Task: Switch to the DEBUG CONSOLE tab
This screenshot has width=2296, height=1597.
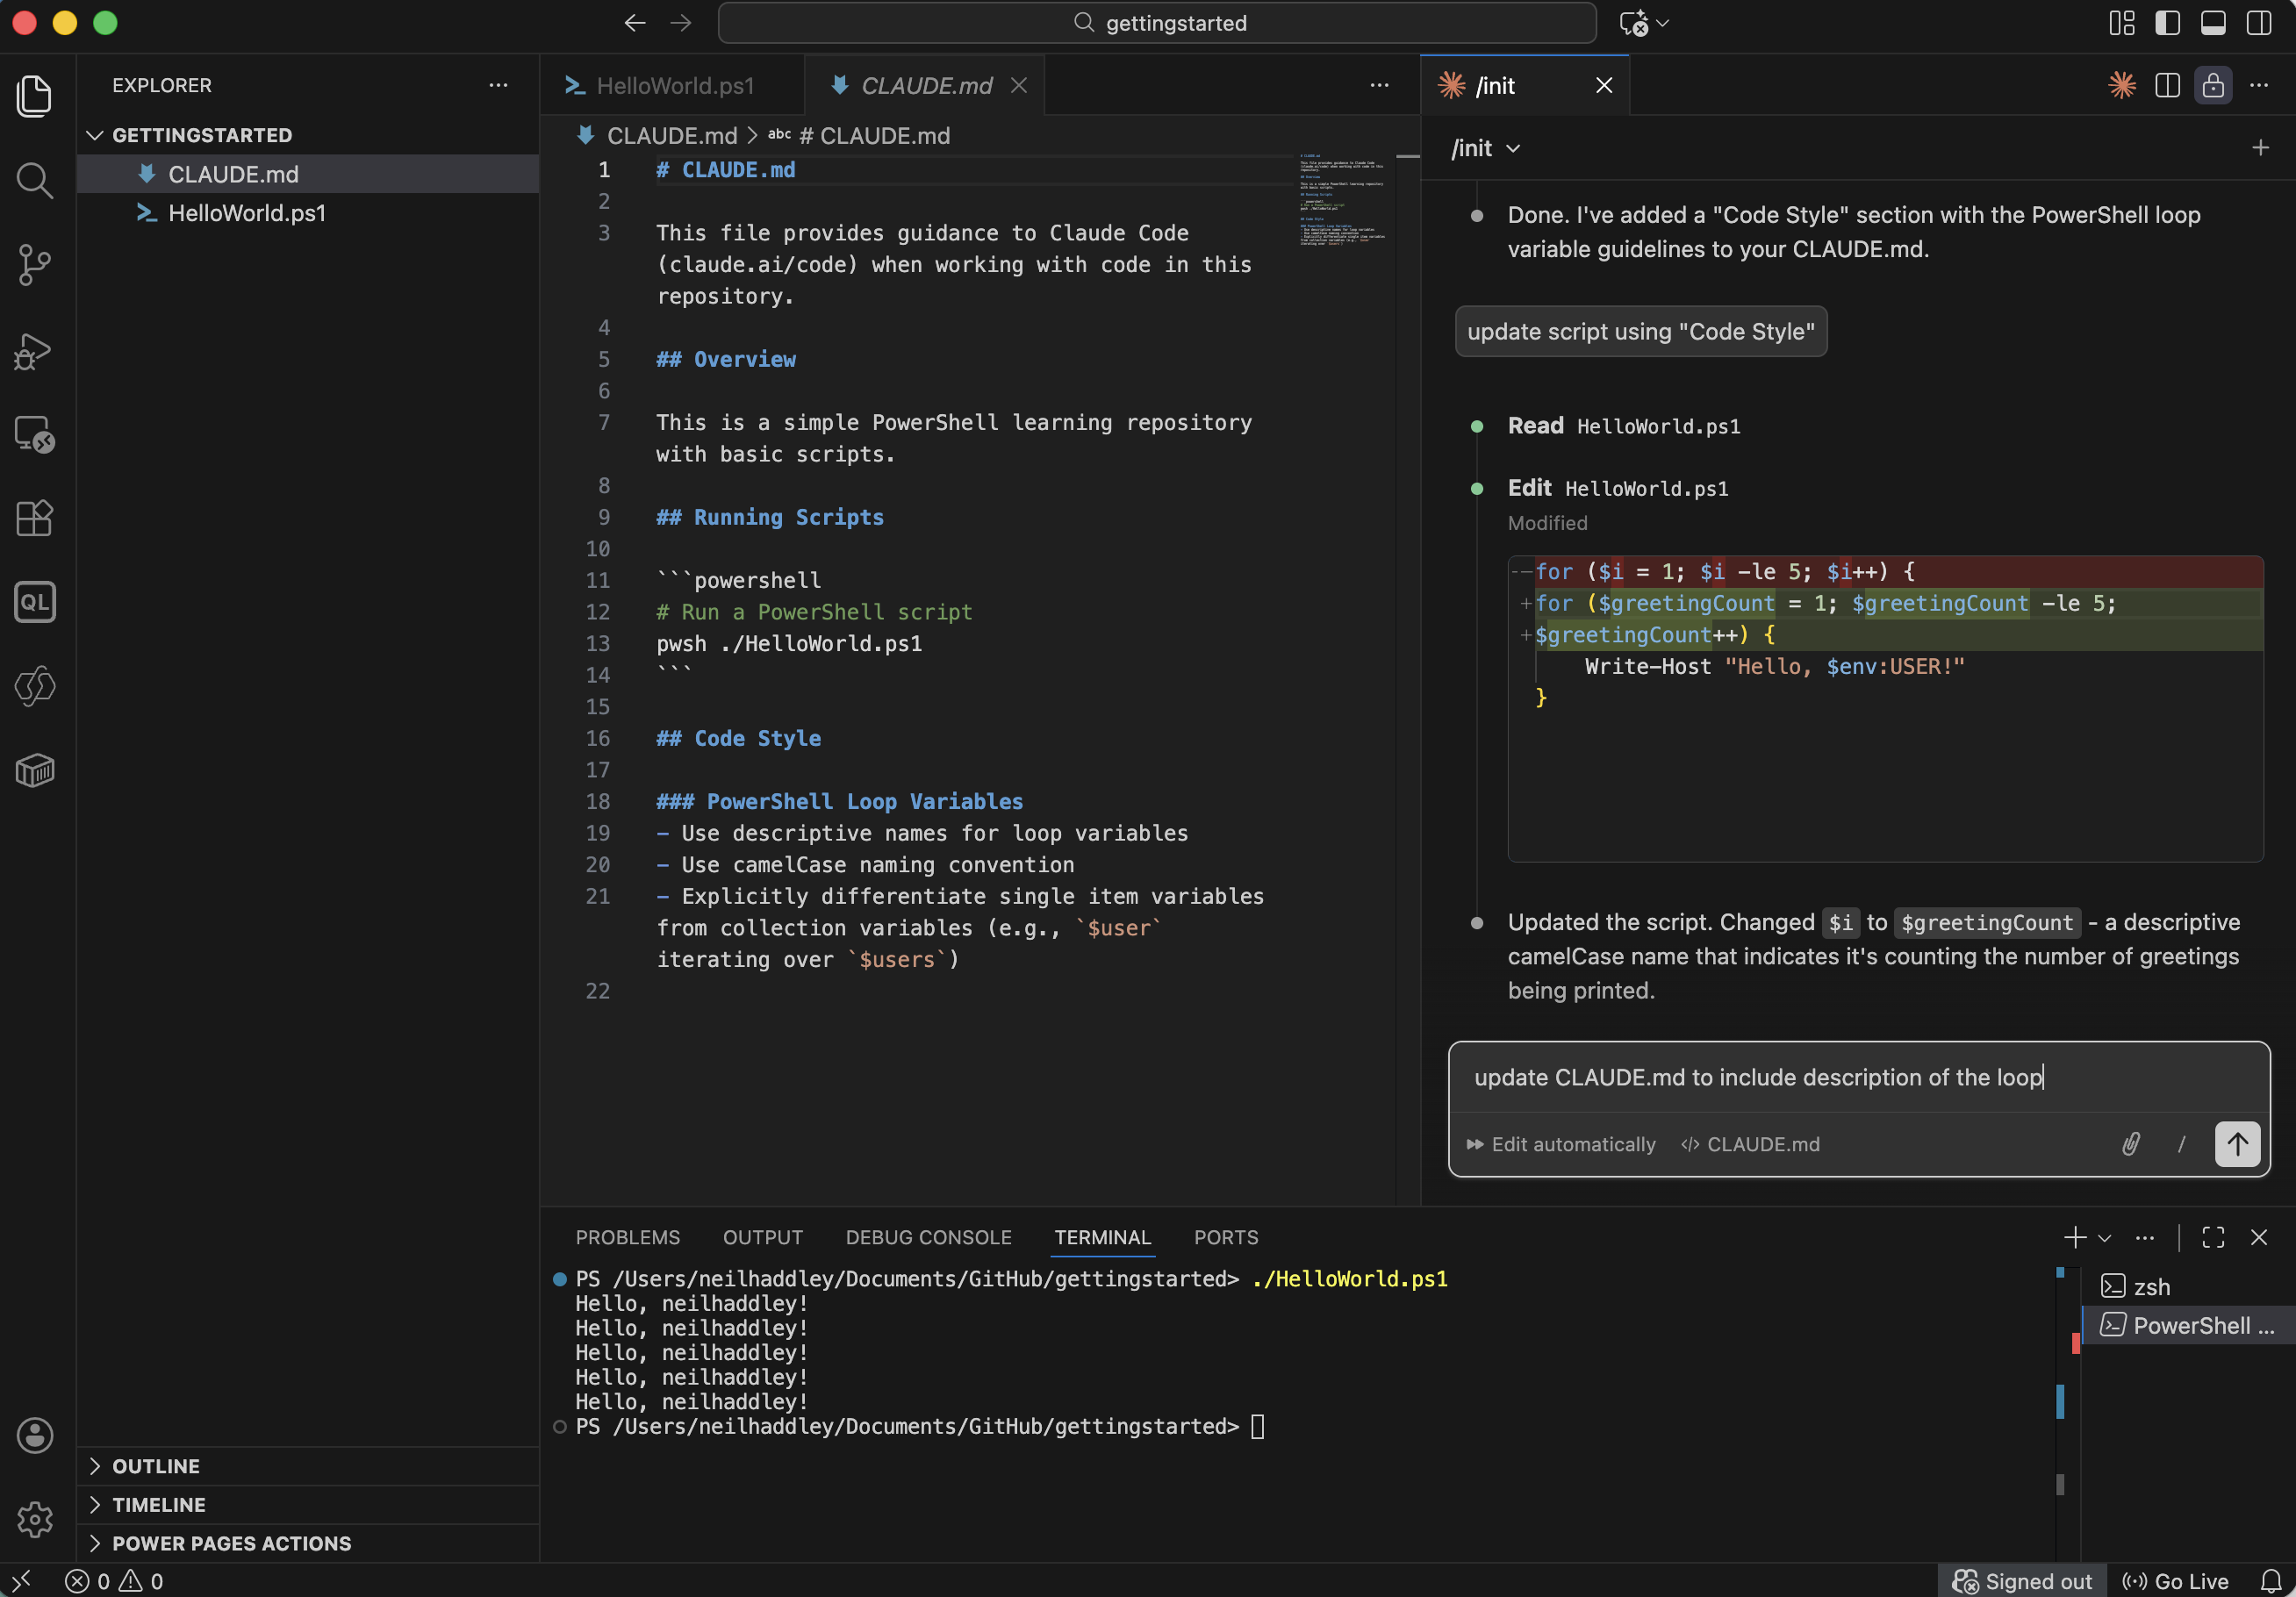Action: pos(928,1237)
